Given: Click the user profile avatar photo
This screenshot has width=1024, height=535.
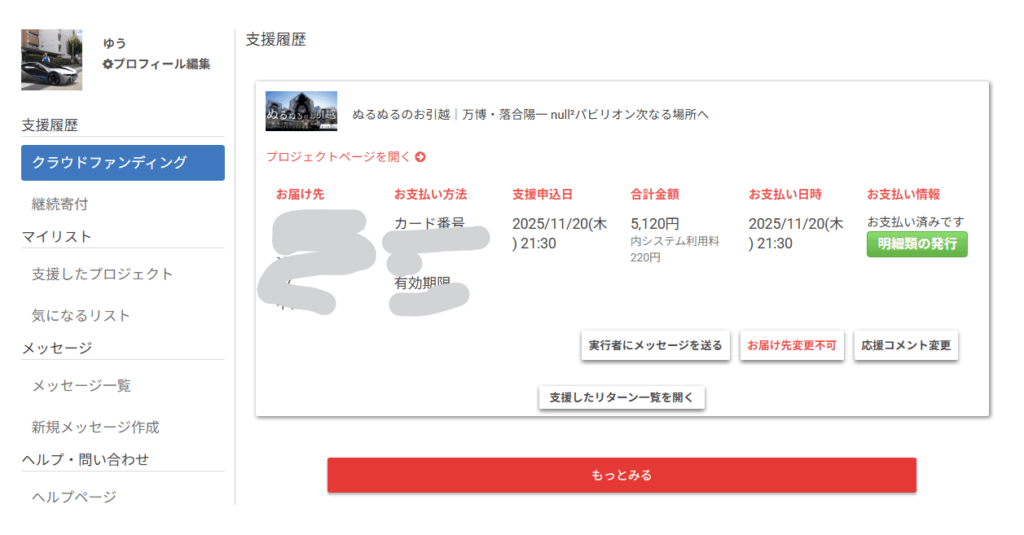Looking at the screenshot, I should (52, 60).
